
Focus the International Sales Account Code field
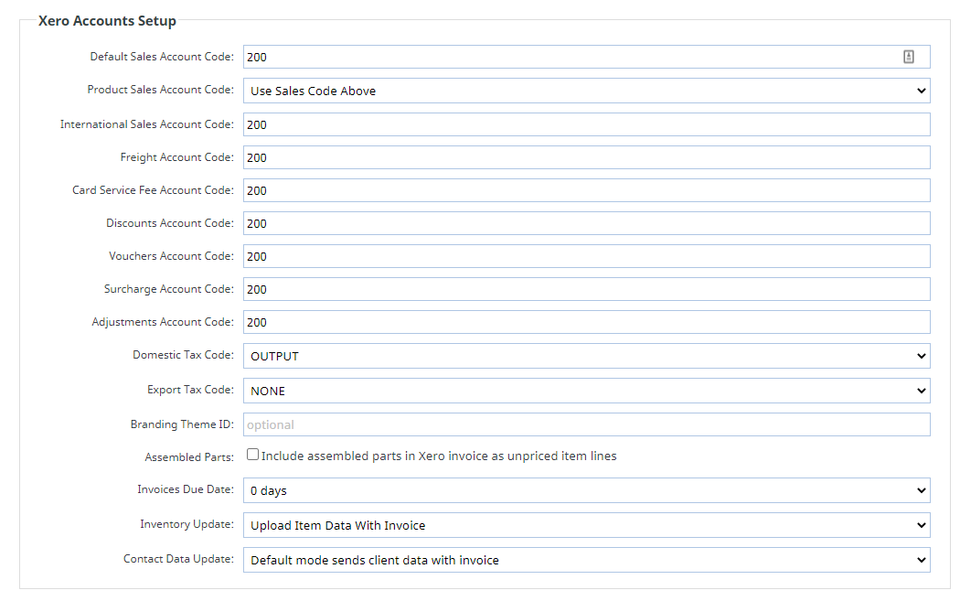click(x=586, y=124)
